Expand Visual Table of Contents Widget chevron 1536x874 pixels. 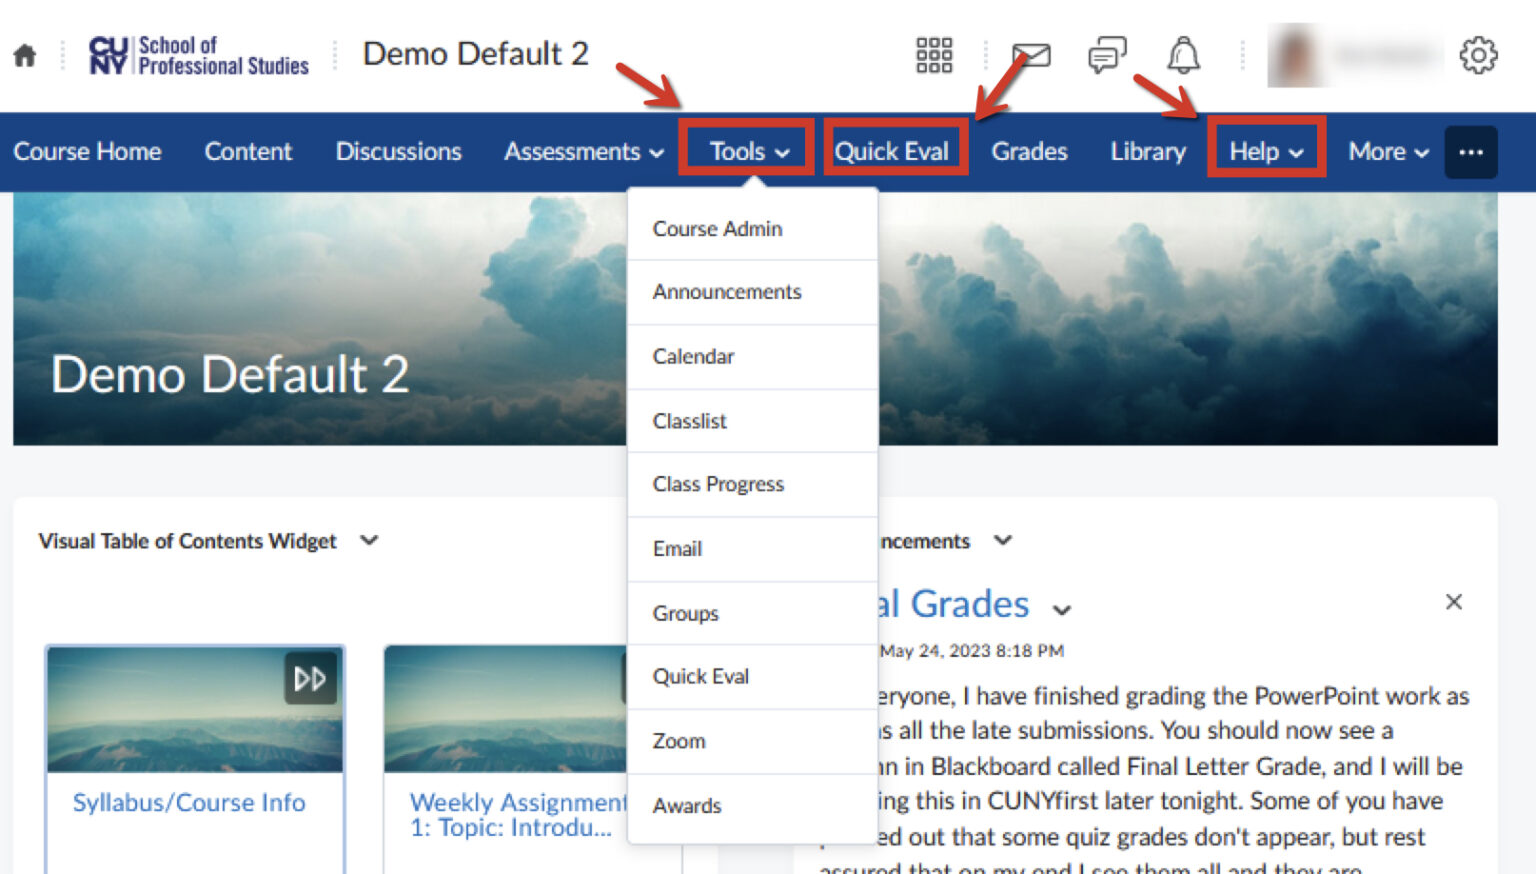(369, 540)
